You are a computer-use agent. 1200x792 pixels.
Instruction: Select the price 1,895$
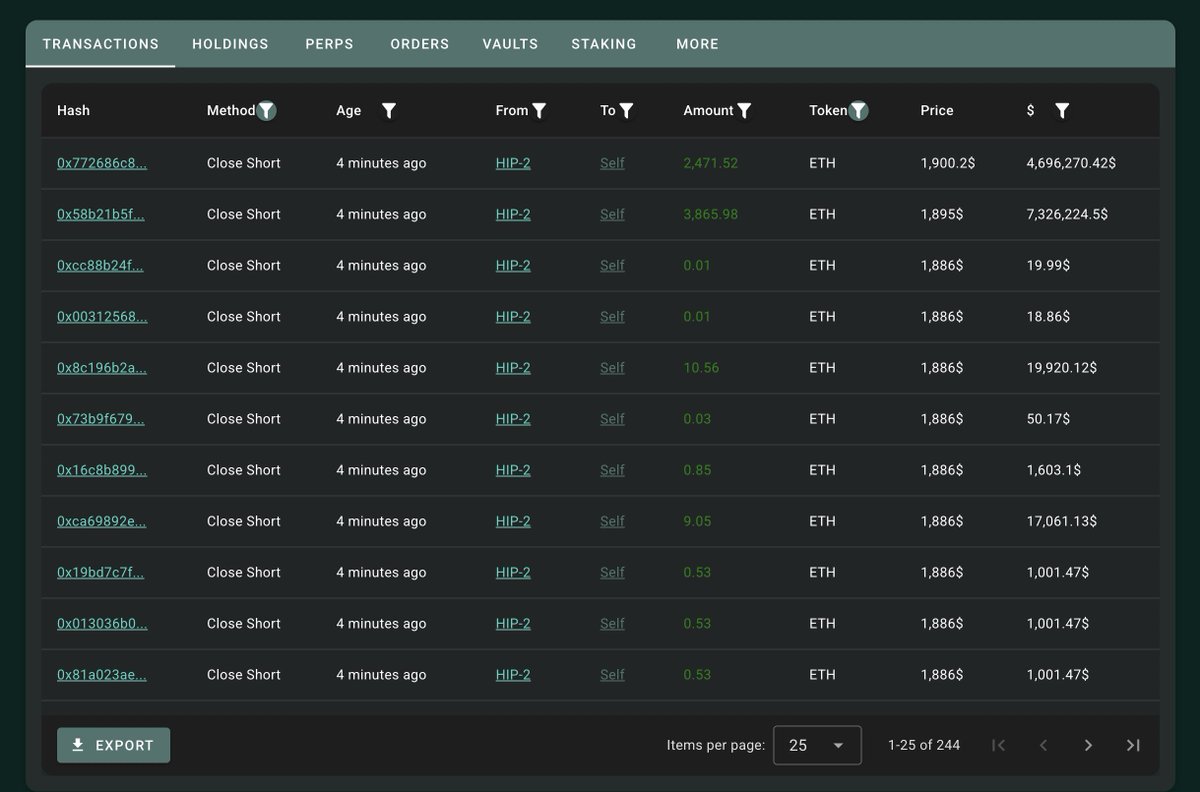tap(942, 214)
